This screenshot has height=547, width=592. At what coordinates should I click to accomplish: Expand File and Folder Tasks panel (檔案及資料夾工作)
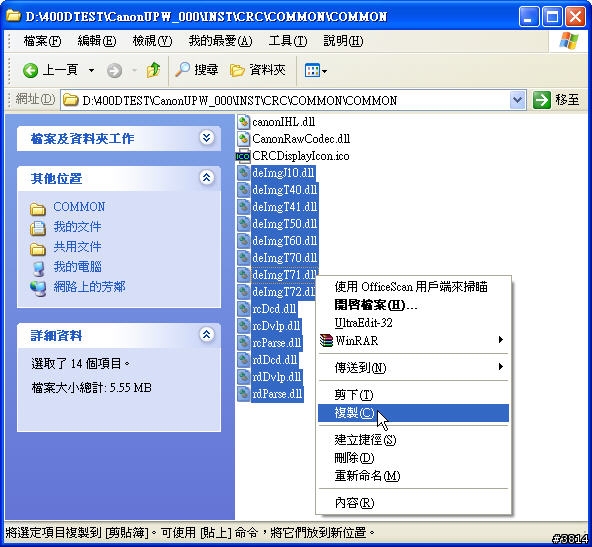(207, 138)
